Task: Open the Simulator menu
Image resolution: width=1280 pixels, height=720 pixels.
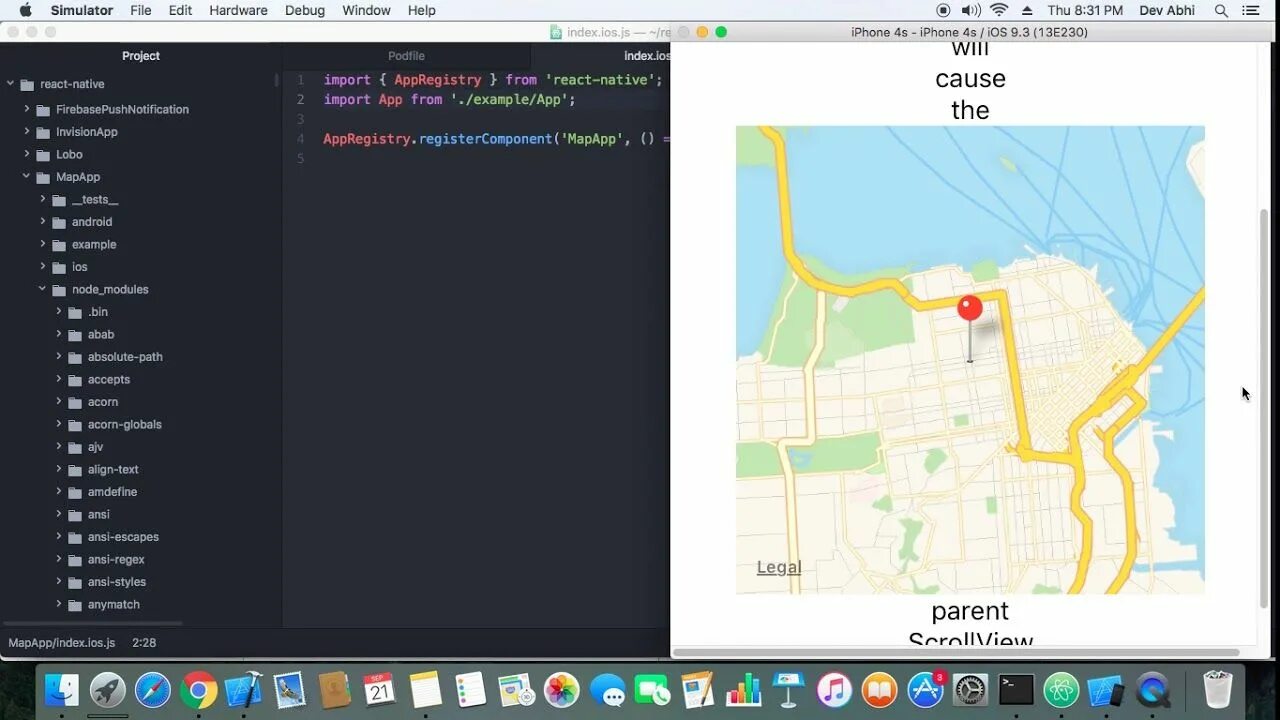Action: pyautogui.click(x=81, y=10)
